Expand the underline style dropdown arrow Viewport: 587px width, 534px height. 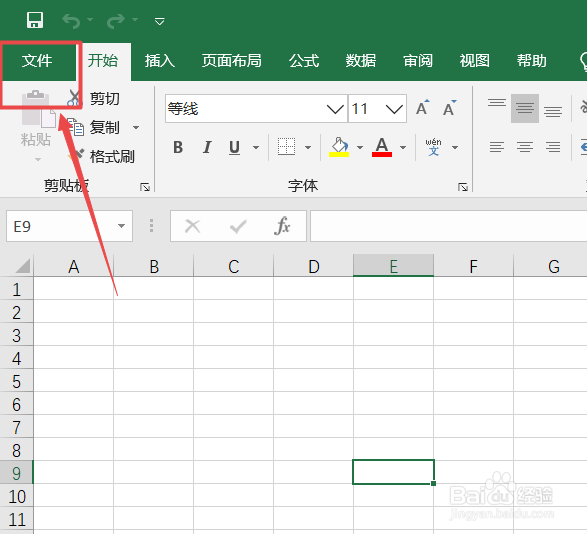[256, 148]
